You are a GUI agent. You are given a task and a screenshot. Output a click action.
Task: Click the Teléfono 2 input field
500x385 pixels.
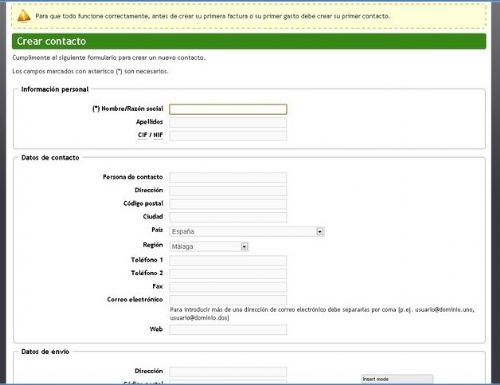pos(228,273)
